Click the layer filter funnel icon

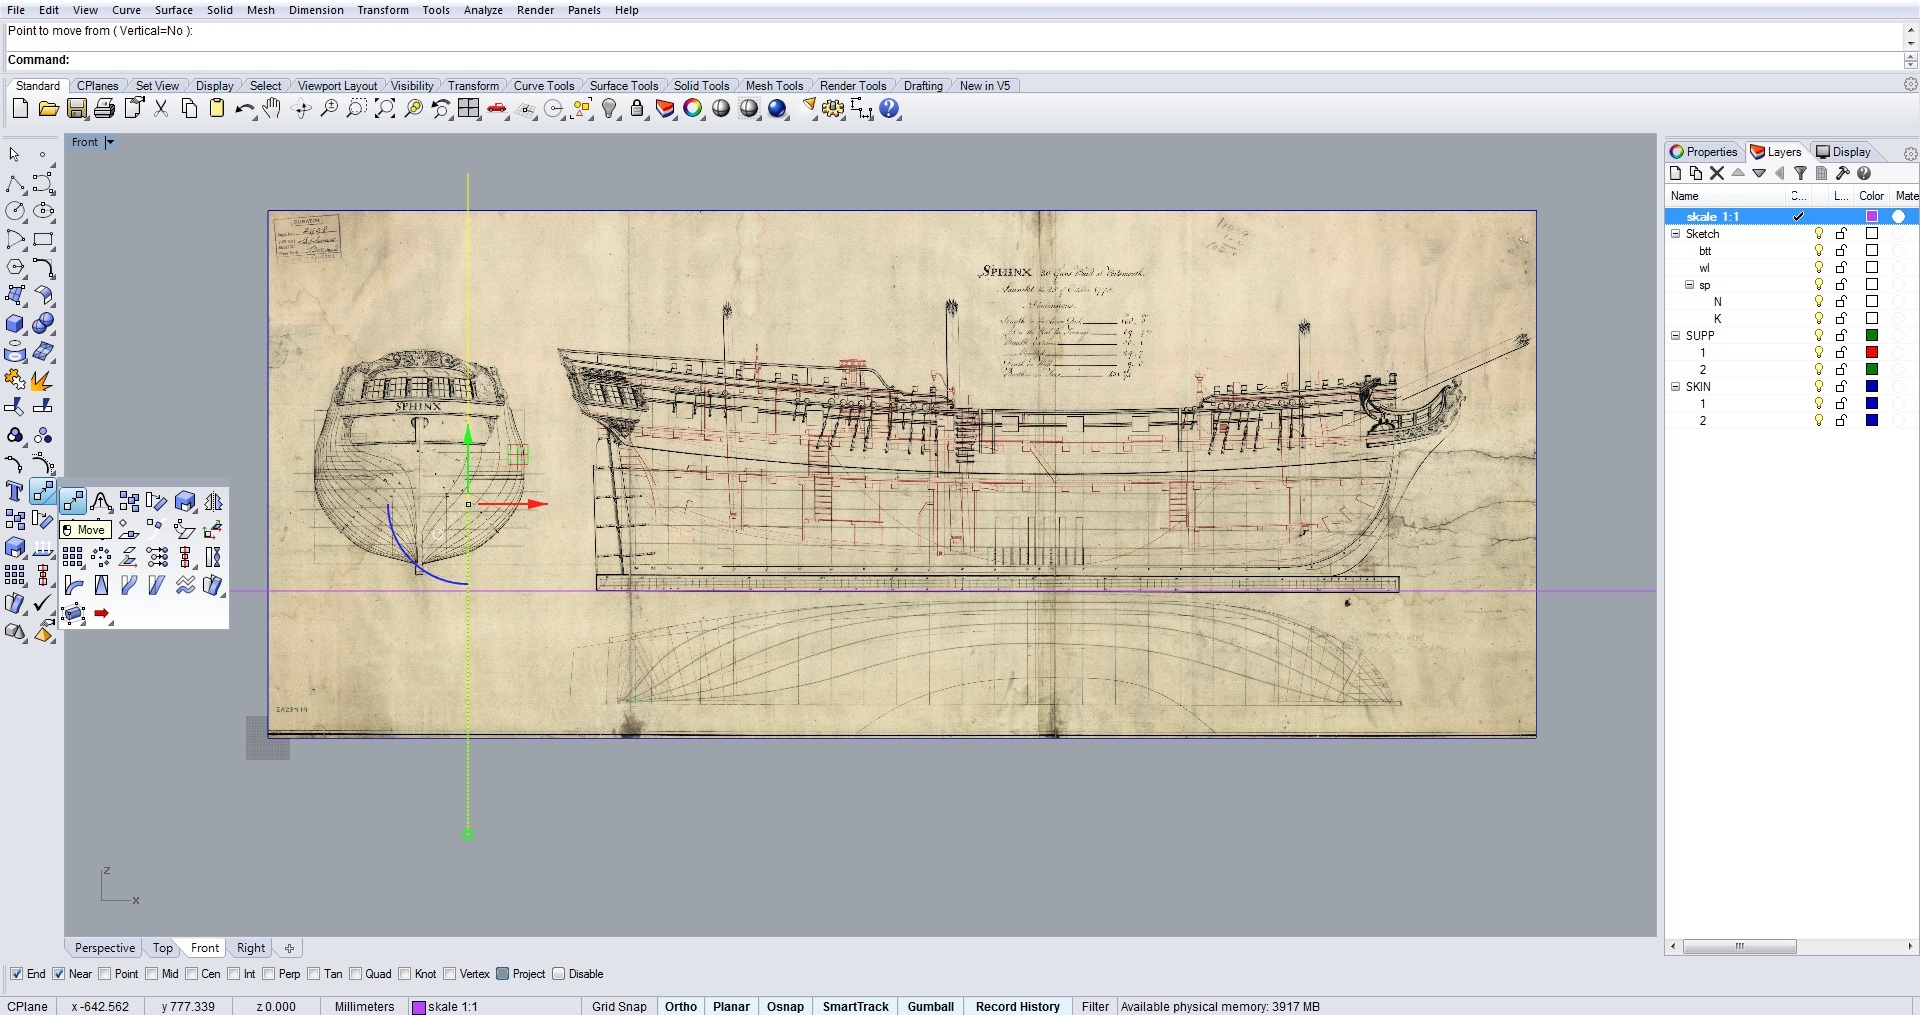pos(1800,173)
